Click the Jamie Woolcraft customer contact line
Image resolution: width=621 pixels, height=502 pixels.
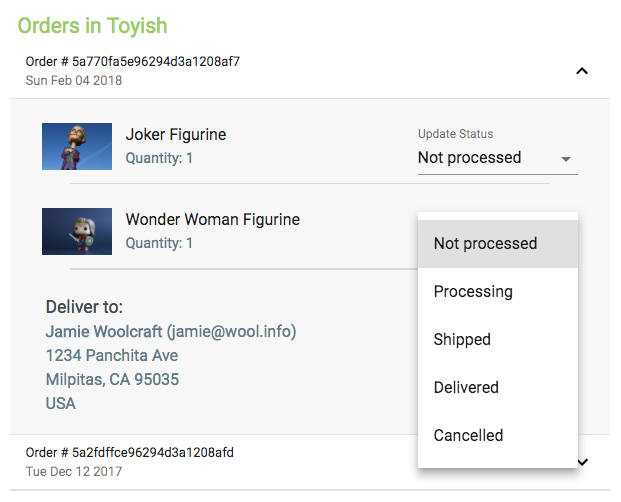171,331
